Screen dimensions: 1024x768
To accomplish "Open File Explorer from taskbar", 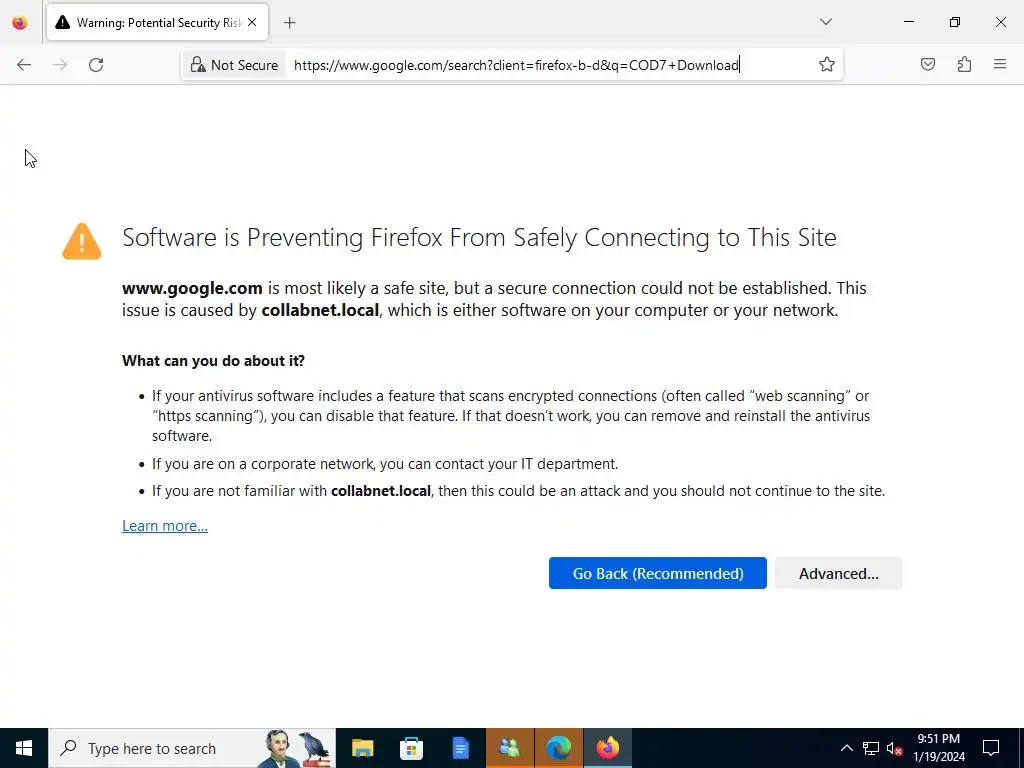I will 362,748.
